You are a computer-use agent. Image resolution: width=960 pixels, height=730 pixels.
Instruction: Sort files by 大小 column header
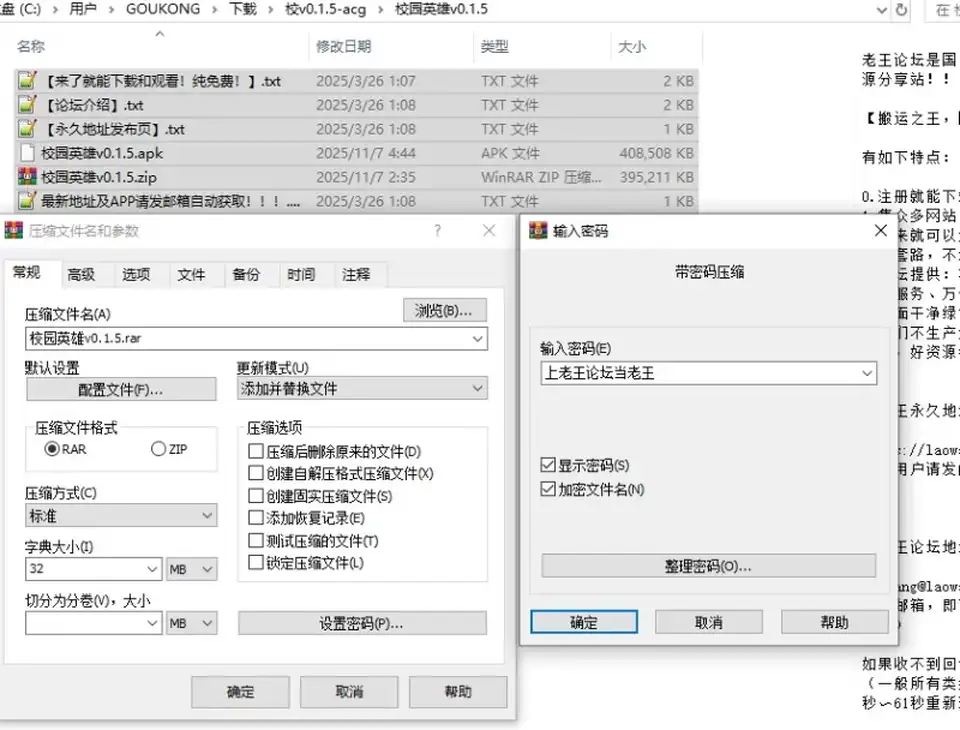[x=632, y=47]
